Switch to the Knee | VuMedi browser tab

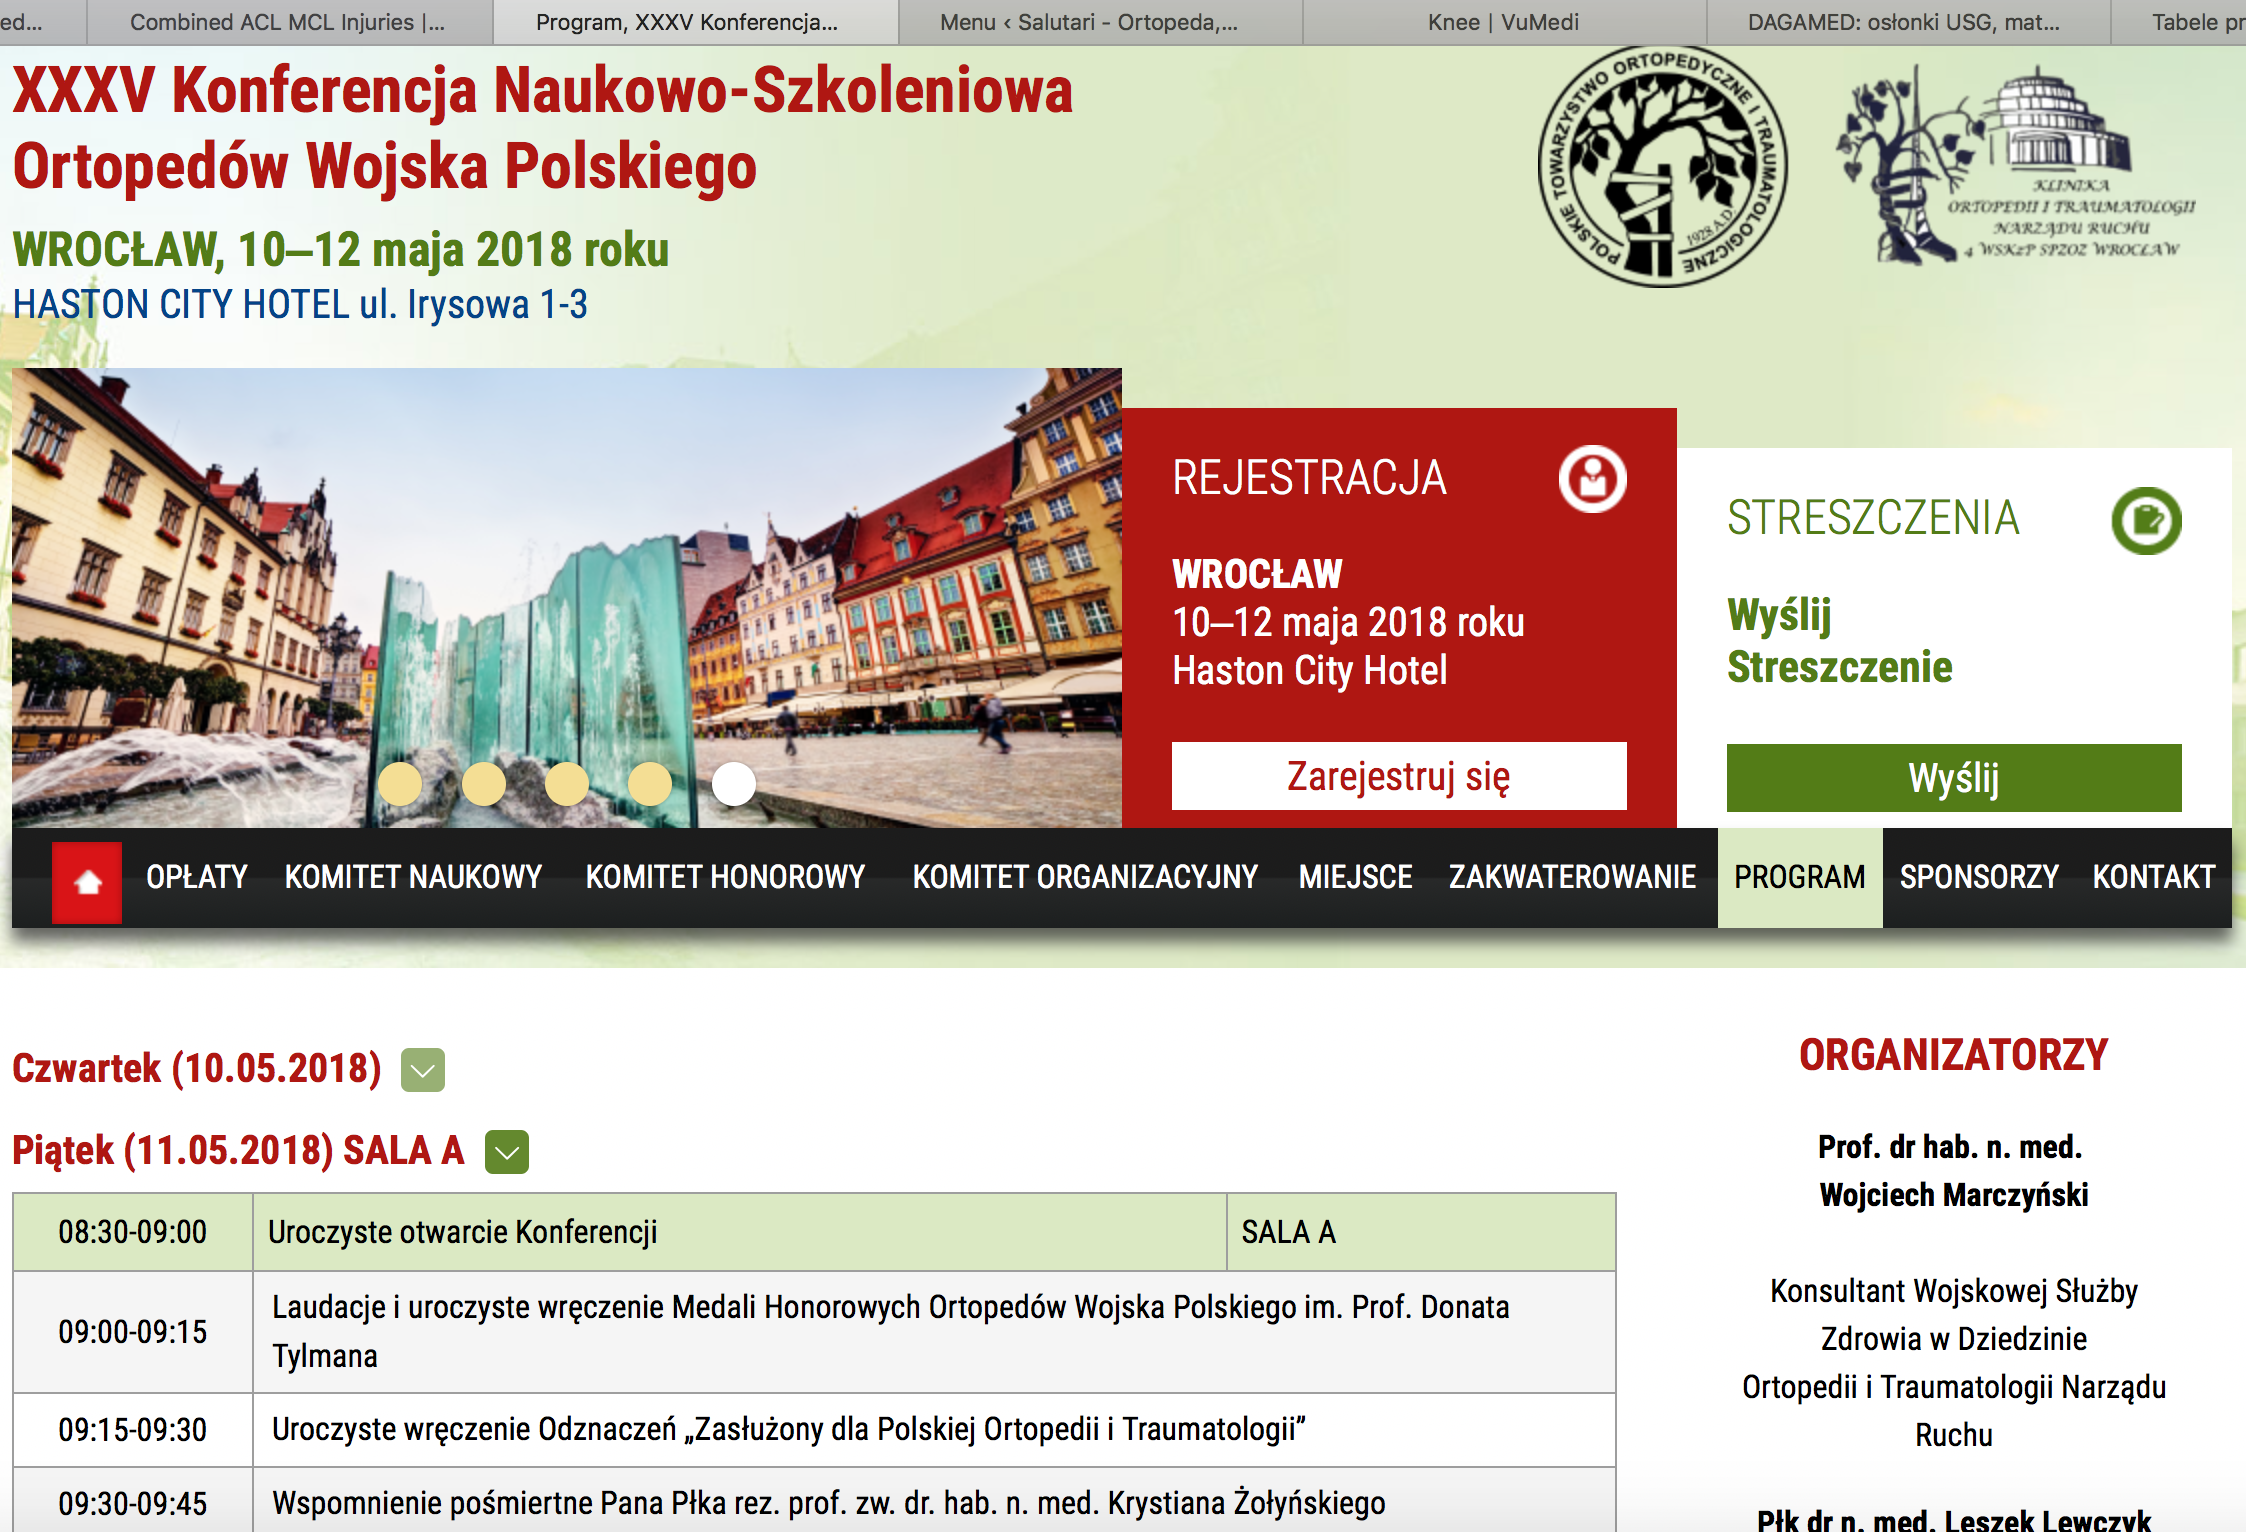click(x=1503, y=22)
